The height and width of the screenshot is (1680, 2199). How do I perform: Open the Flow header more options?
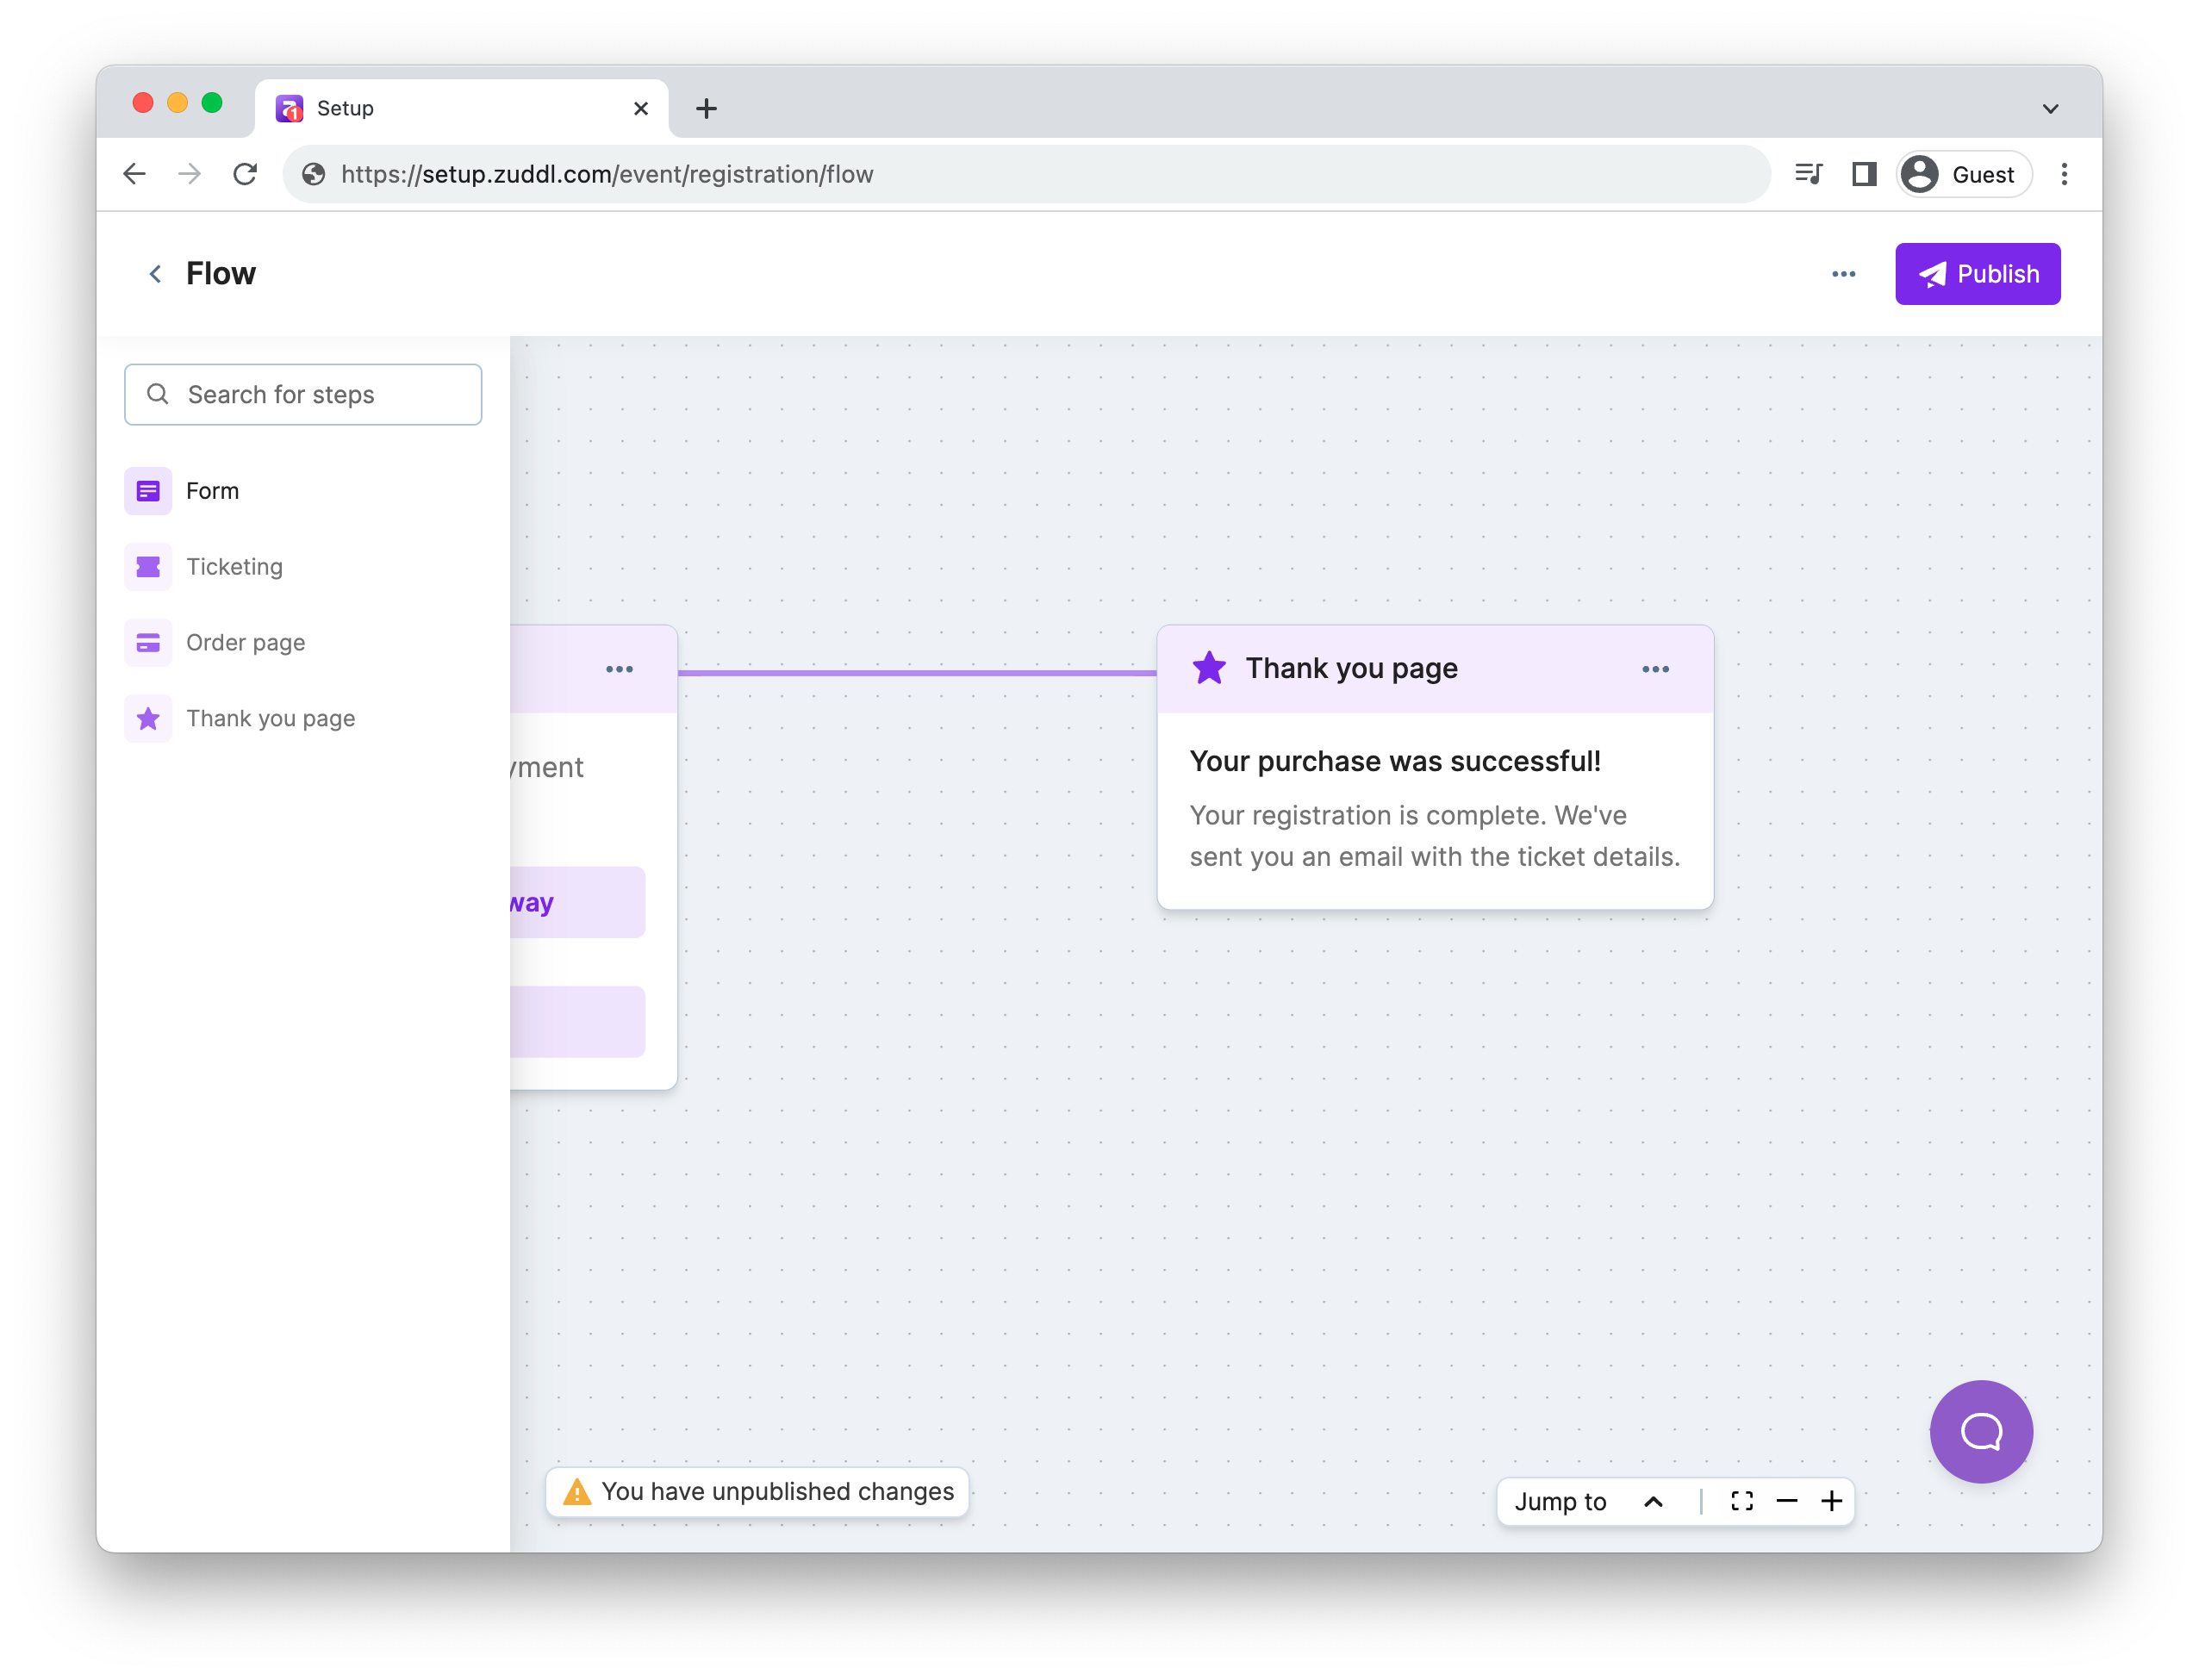pos(1843,274)
